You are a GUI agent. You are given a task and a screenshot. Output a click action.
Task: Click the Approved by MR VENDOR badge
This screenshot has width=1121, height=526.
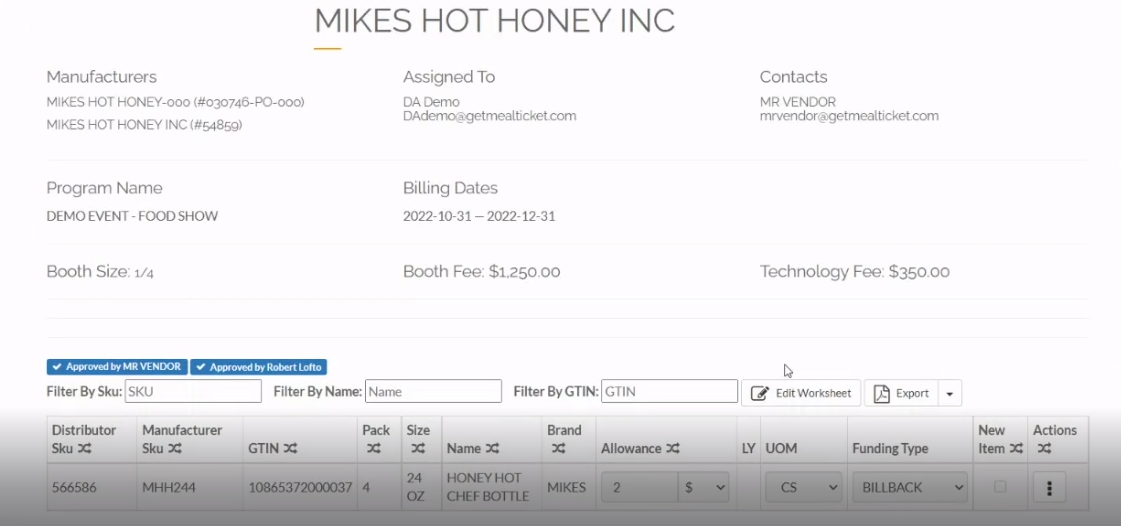117,367
